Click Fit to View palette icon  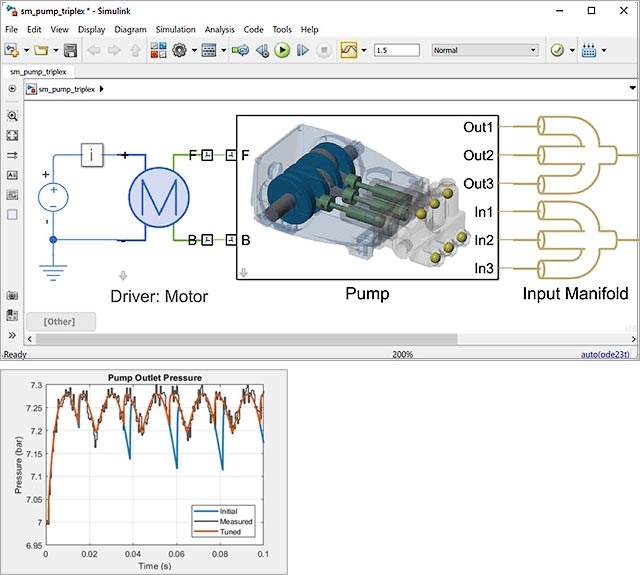[12, 135]
